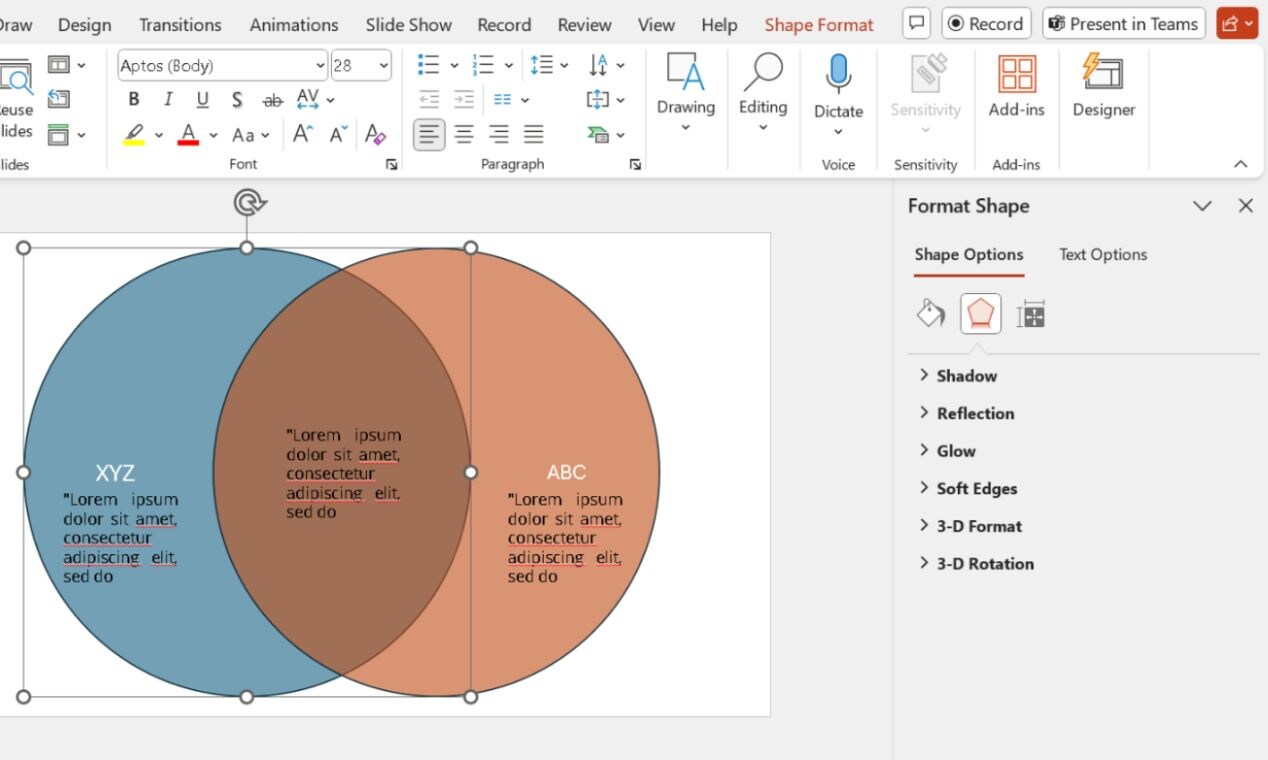Screen dimensions: 1268x760
Task: Expand the 3-D Rotation section
Action: click(x=976, y=564)
